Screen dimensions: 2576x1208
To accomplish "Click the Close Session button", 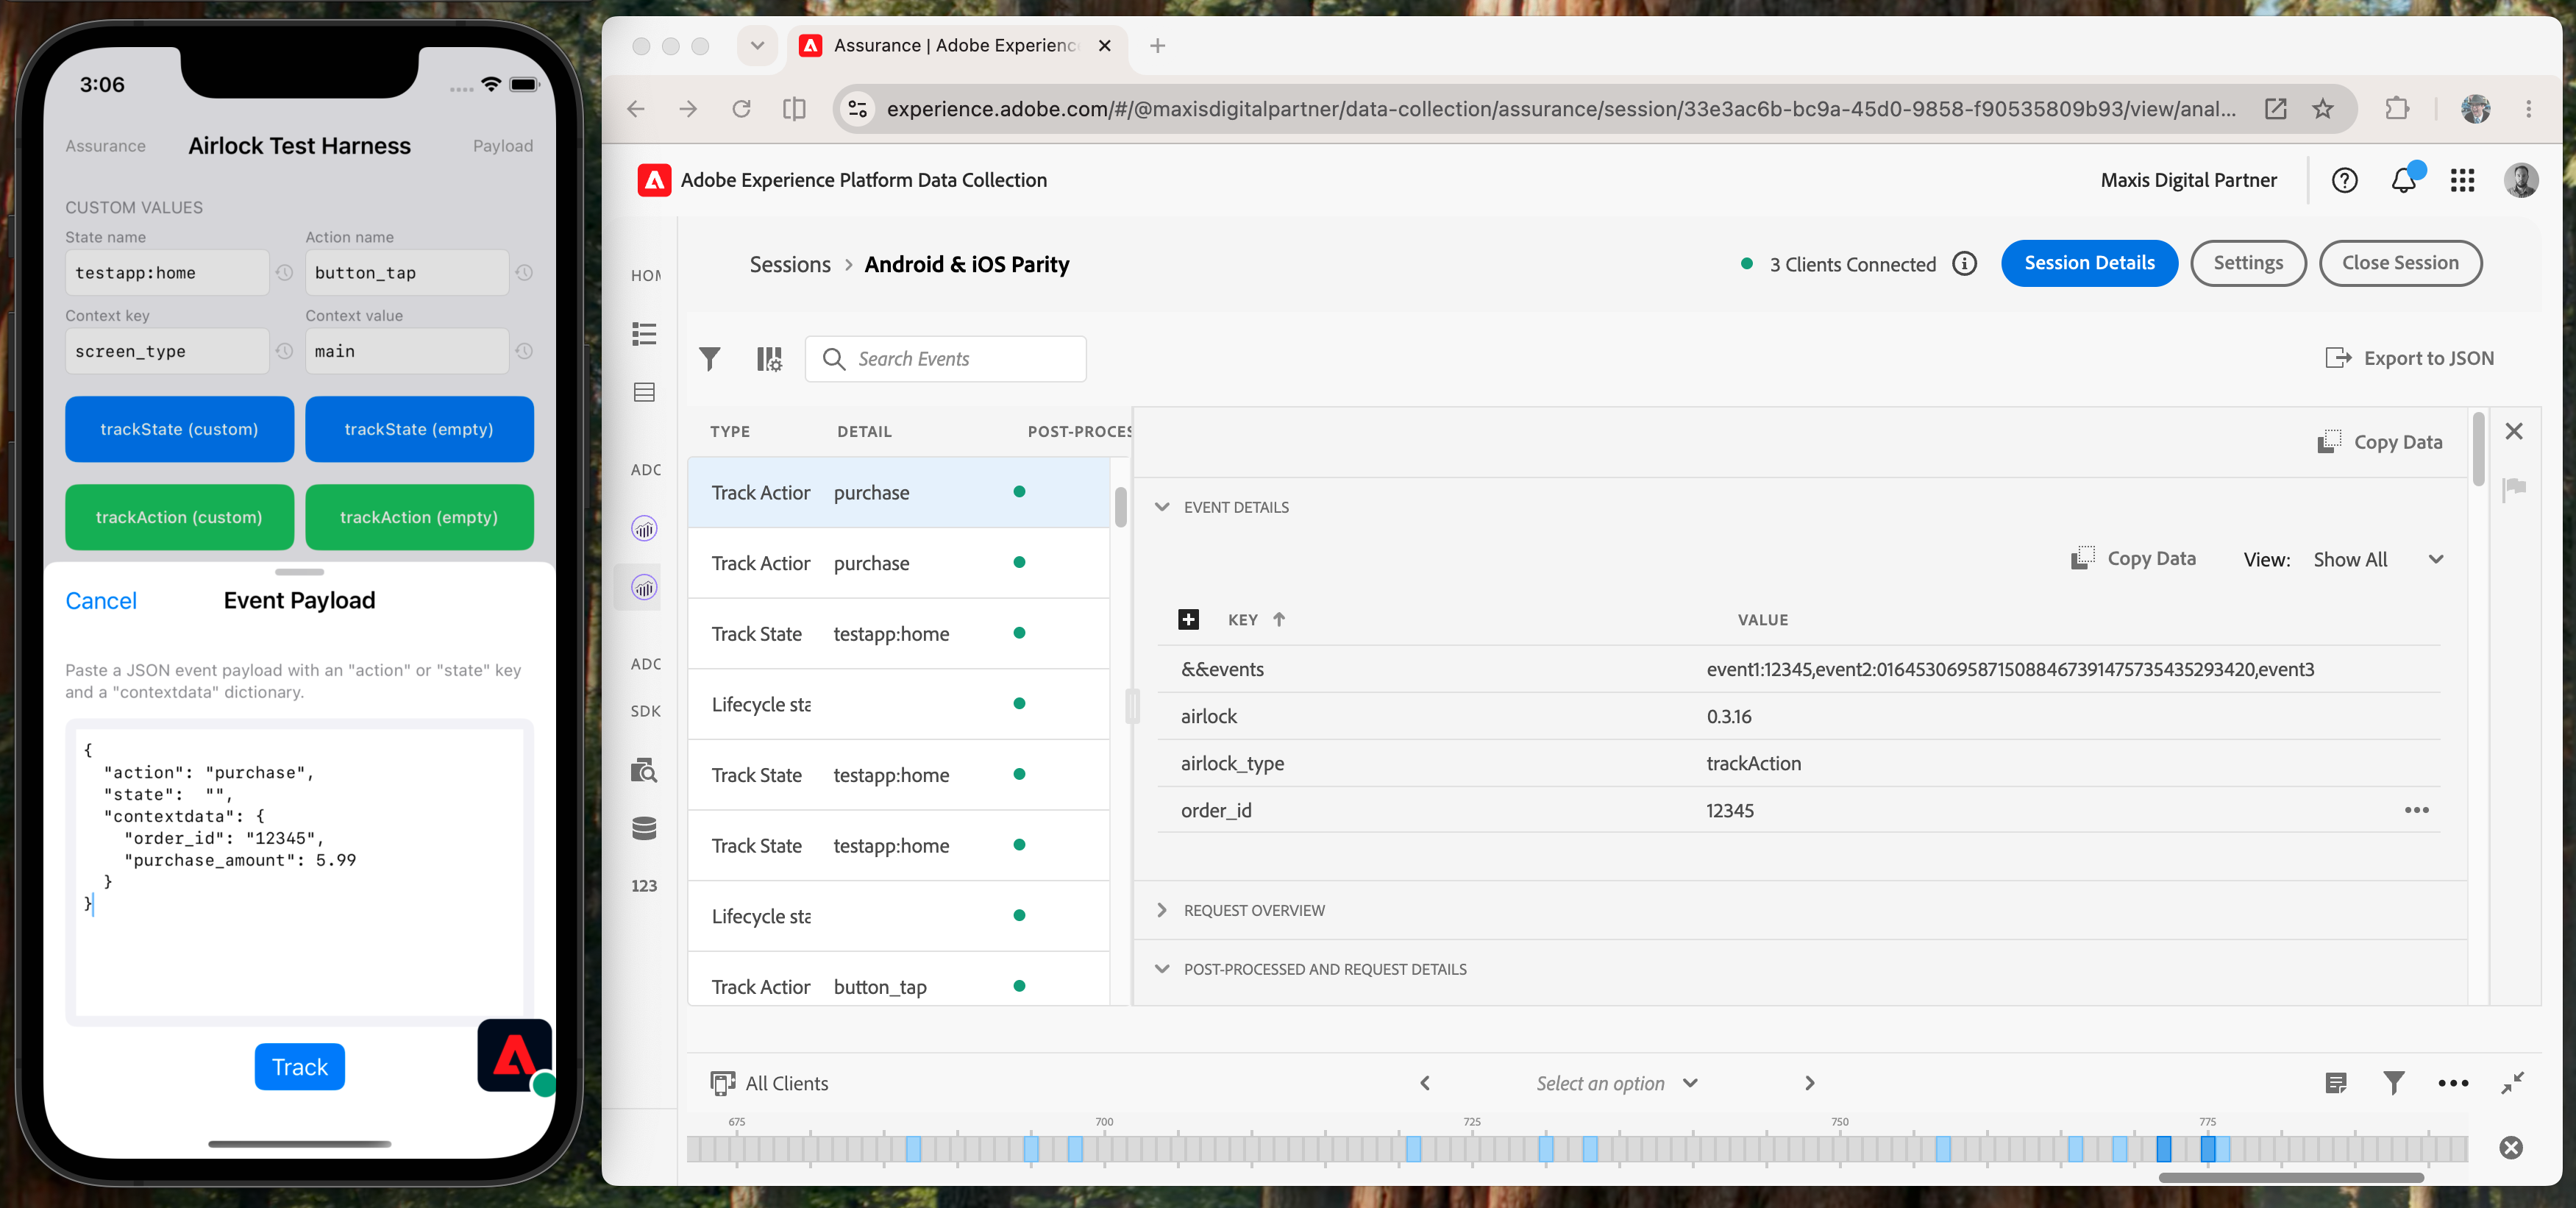I will 2400,263.
